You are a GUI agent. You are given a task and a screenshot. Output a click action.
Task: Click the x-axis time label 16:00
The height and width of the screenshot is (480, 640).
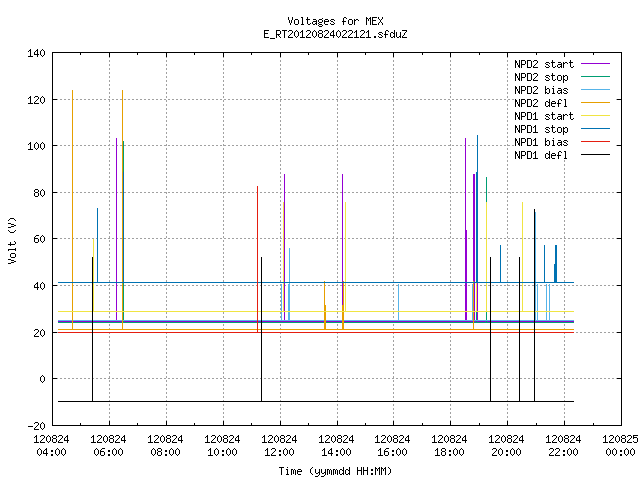point(392,453)
